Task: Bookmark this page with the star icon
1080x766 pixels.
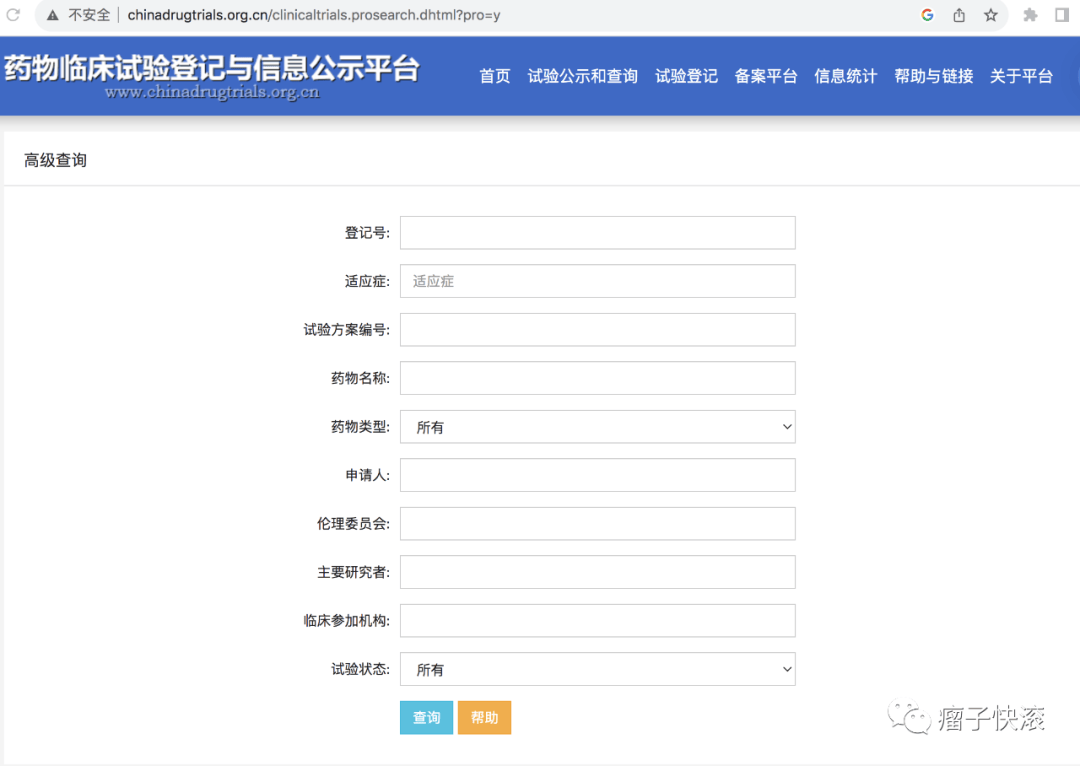Action: coord(991,14)
